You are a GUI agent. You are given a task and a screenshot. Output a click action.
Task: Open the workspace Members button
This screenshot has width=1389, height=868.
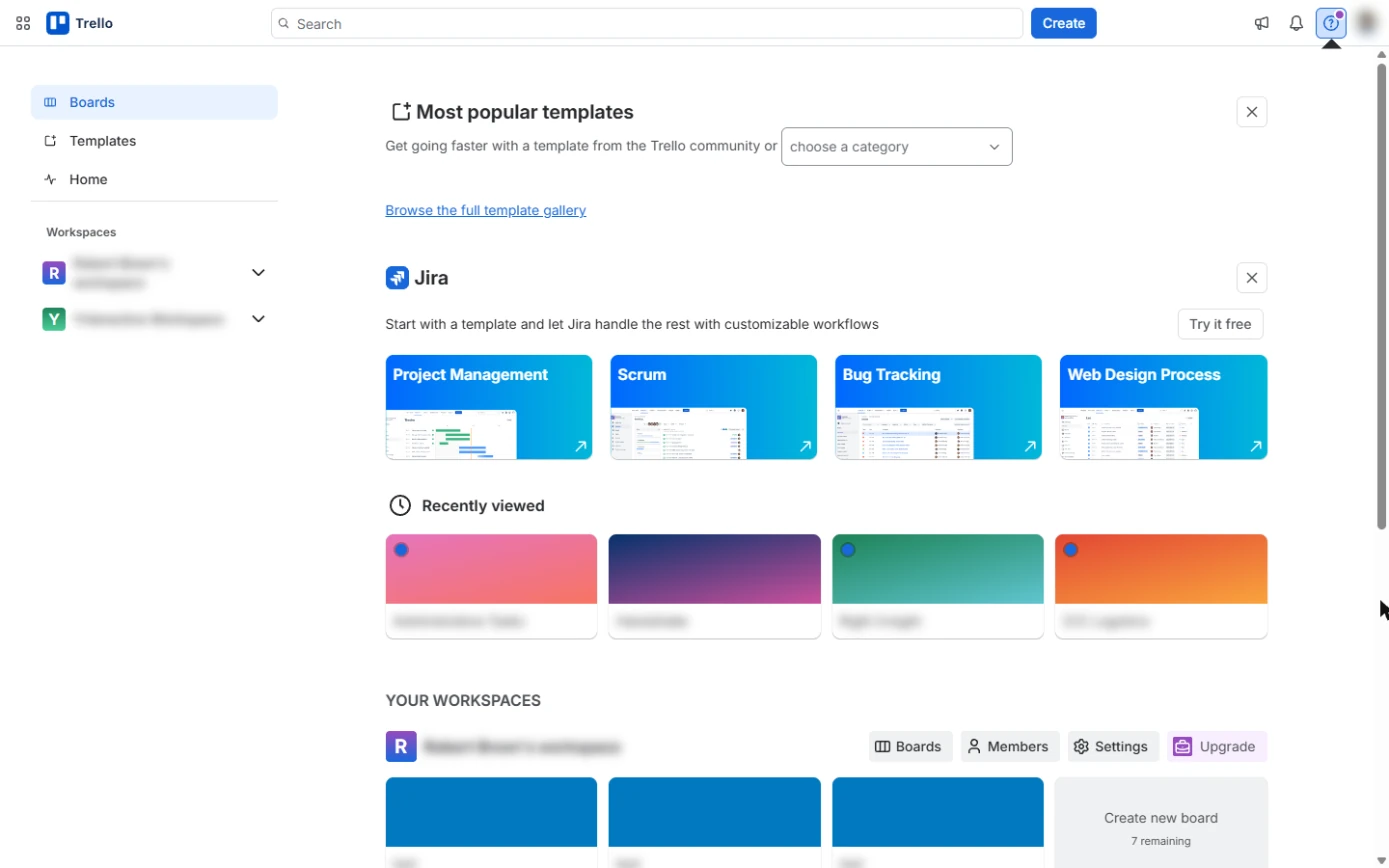[1010, 746]
